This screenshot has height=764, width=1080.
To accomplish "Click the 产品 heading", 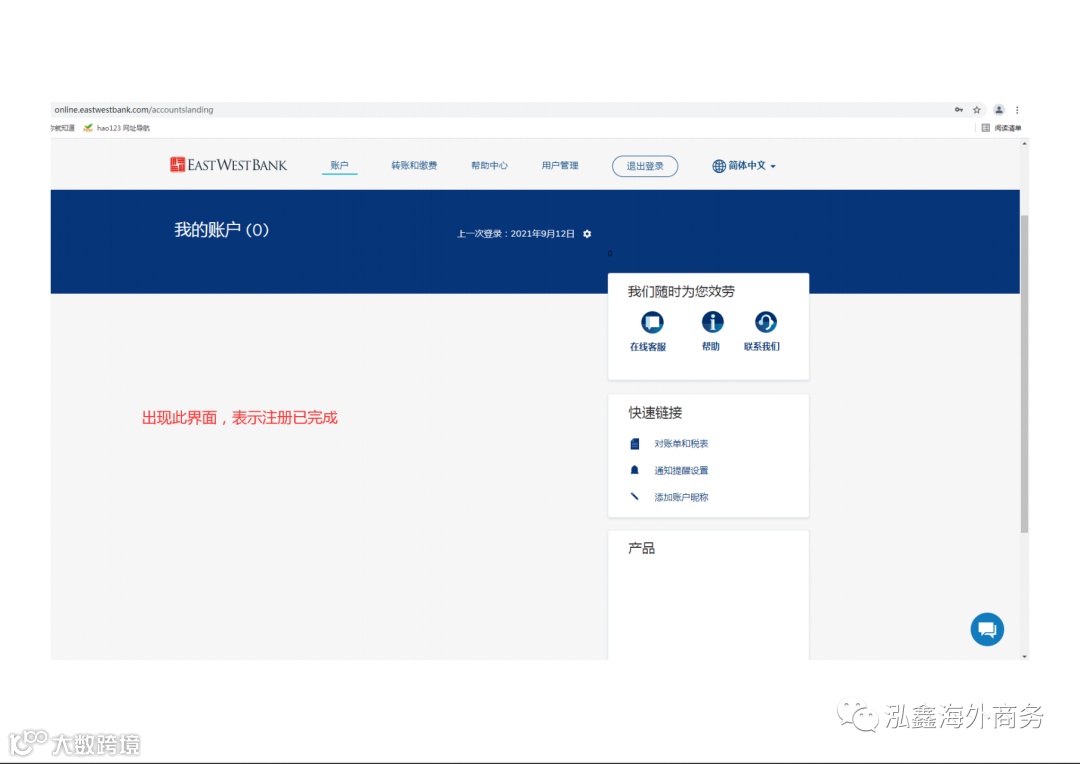I will pos(641,548).
